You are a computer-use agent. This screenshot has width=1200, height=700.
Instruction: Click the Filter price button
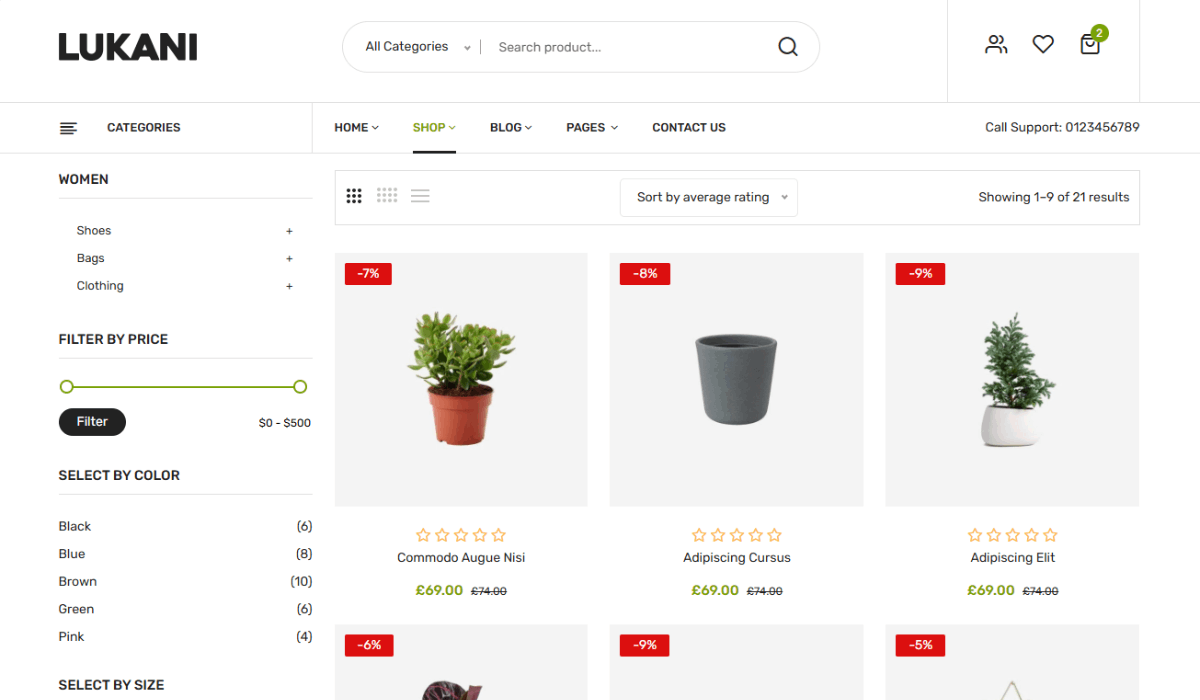point(92,422)
